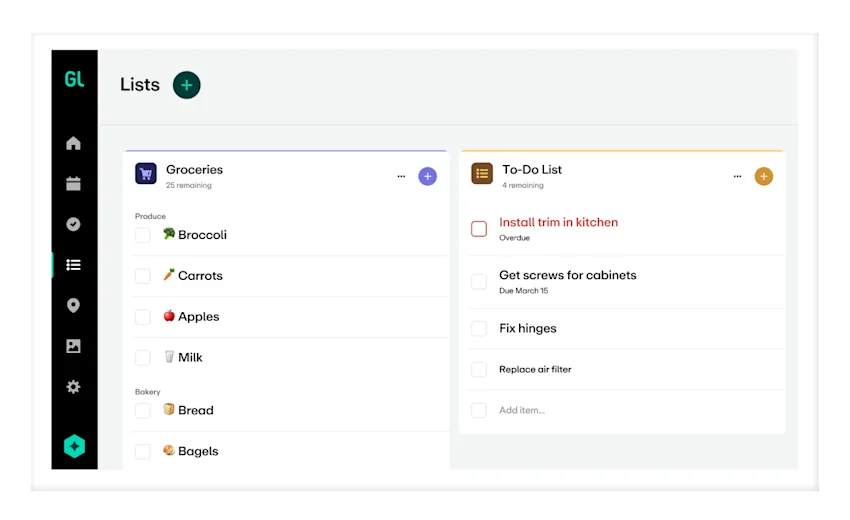Click the milk glass emoji icon
The width and height of the screenshot is (850, 520).
point(169,356)
